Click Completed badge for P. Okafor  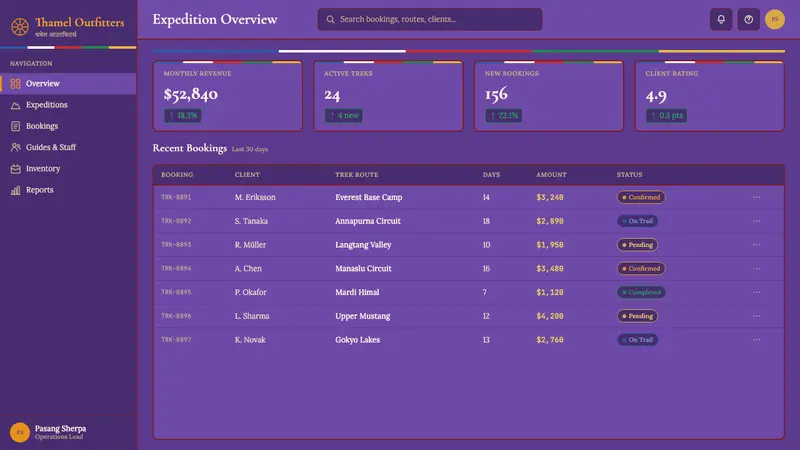[641, 292]
